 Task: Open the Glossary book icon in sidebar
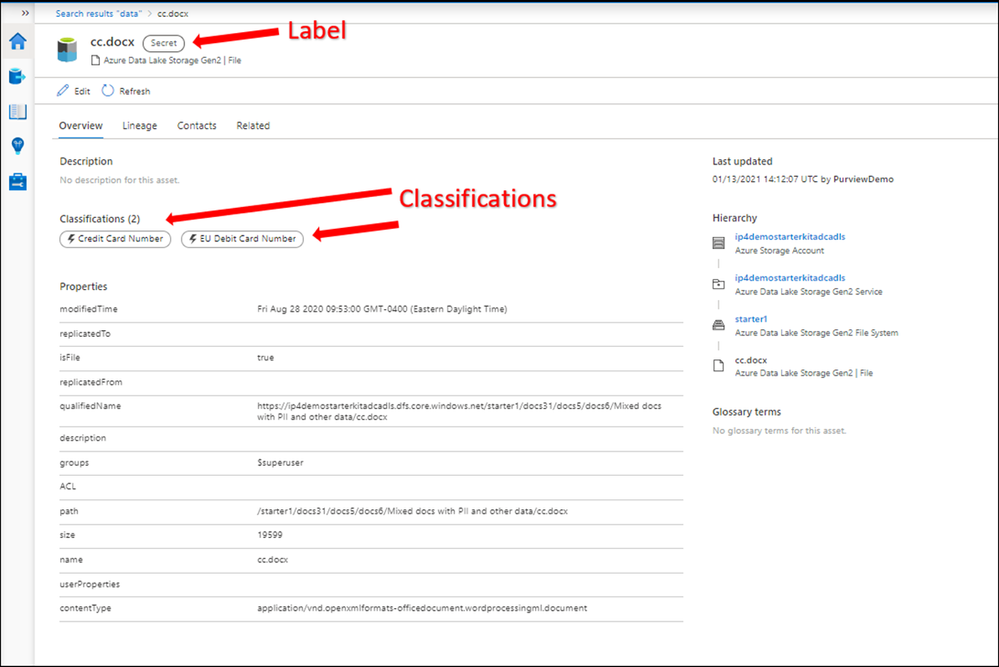(18, 112)
